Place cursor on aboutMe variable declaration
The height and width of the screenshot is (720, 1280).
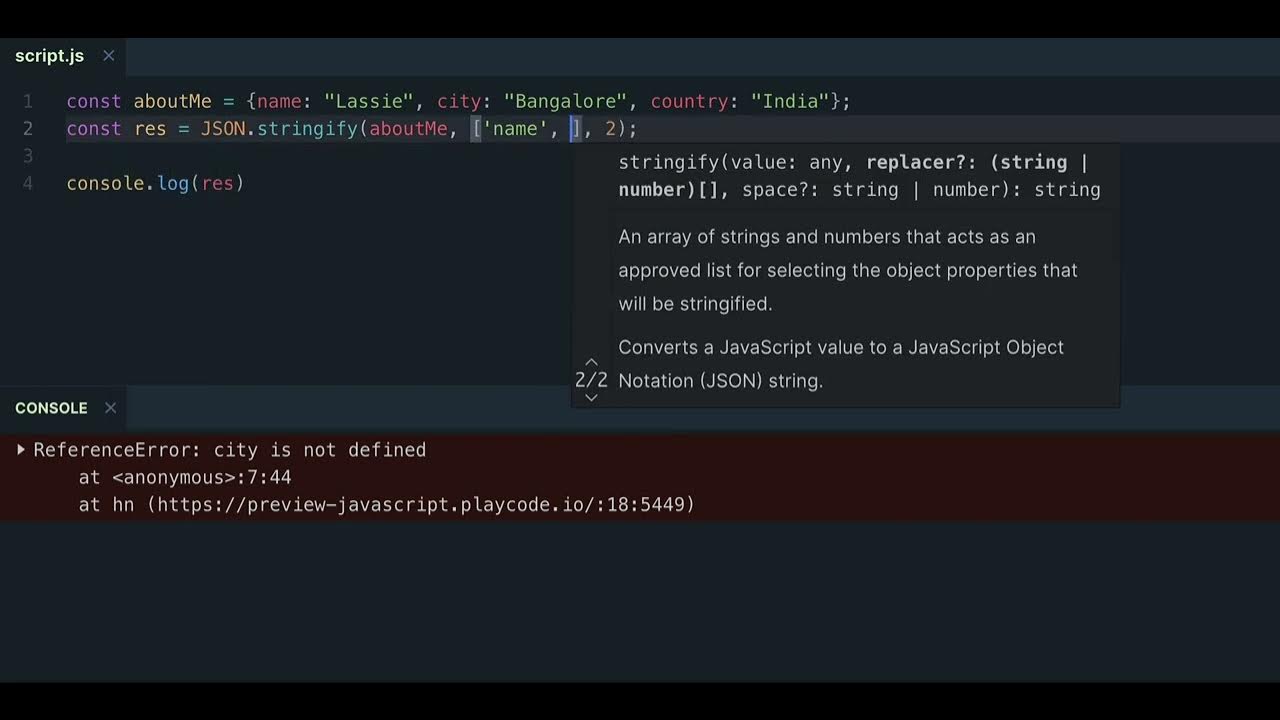[173, 102]
